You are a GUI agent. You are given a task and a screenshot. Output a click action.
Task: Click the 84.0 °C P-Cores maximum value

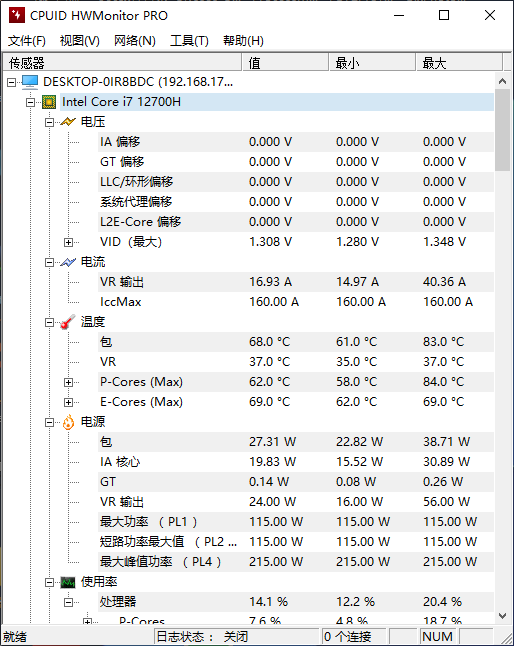(x=444, y=382)
